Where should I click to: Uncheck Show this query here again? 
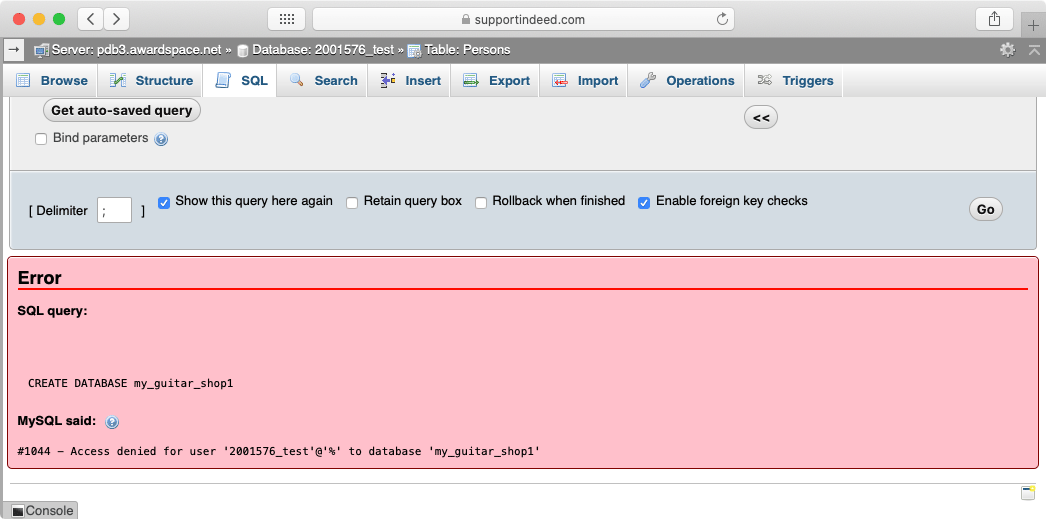pyautogui.click(x=165, y=202)
